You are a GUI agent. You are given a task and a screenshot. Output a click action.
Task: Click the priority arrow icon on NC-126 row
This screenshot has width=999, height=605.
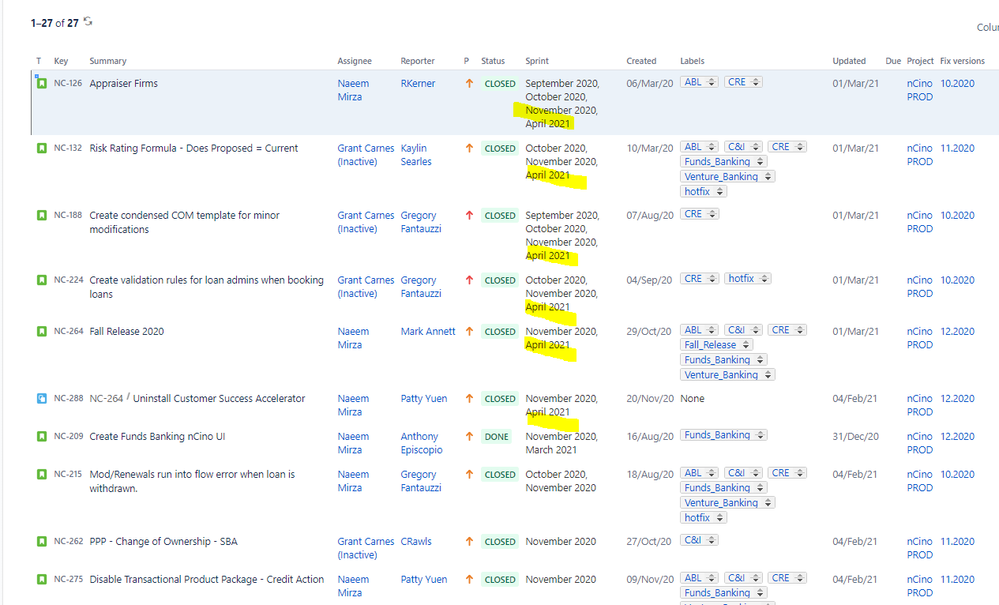[x=470, y=83]
